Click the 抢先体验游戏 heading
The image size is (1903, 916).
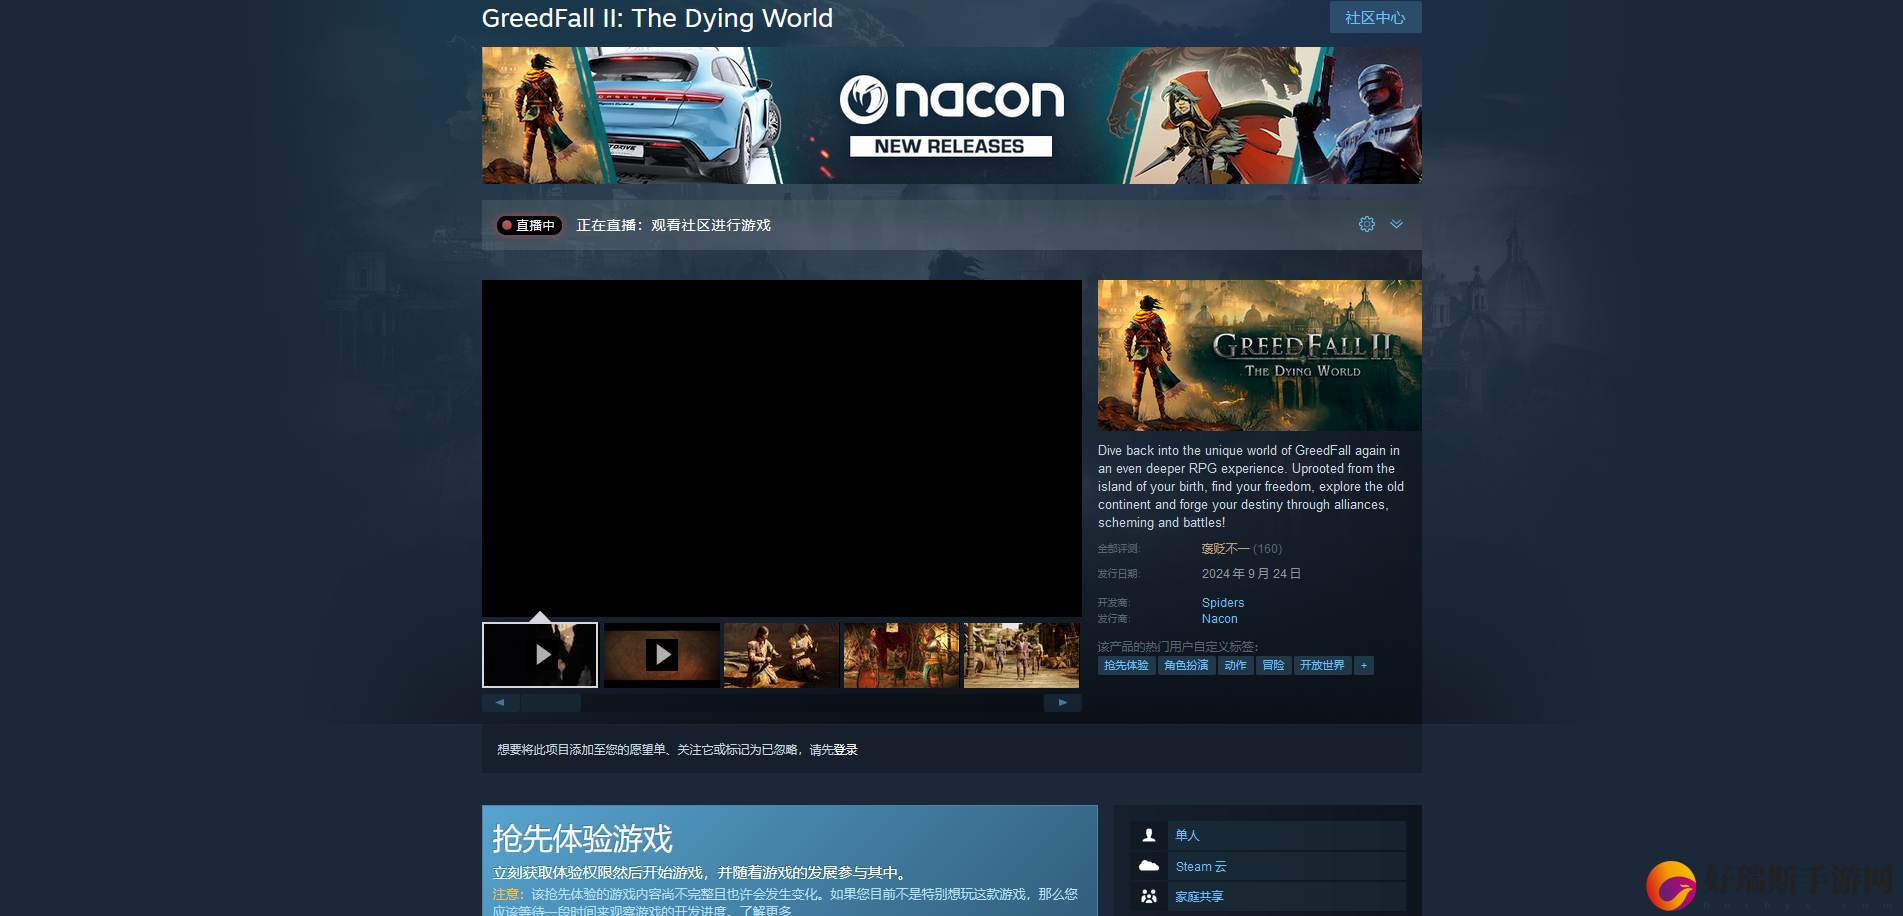point(582,838)
